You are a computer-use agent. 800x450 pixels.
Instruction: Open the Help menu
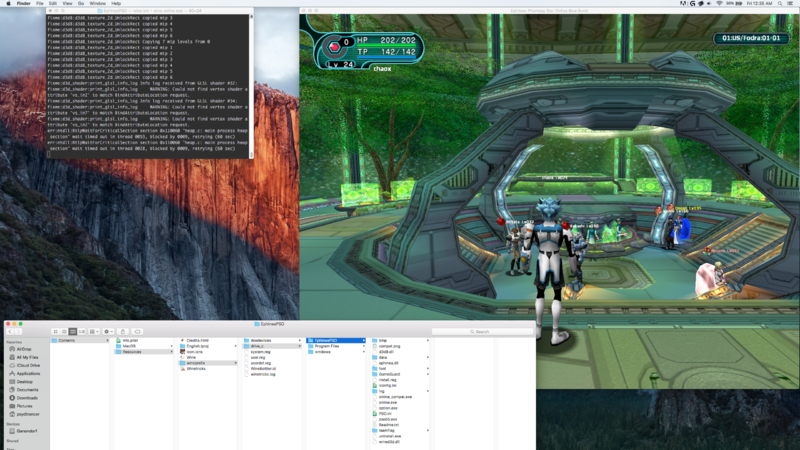point(116,3)
